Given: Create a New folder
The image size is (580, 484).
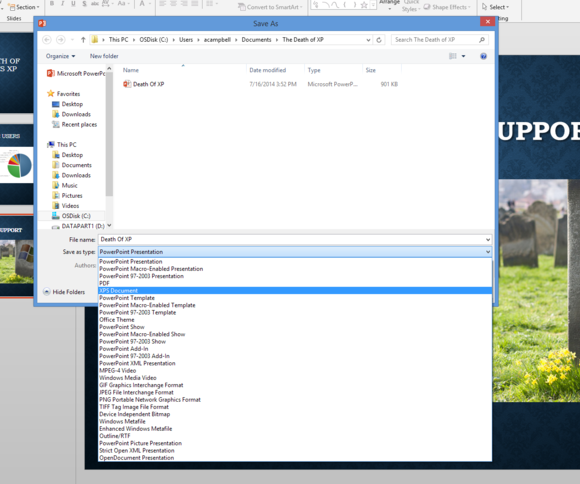Looking at the screenshot, I should tap(104, 56).
